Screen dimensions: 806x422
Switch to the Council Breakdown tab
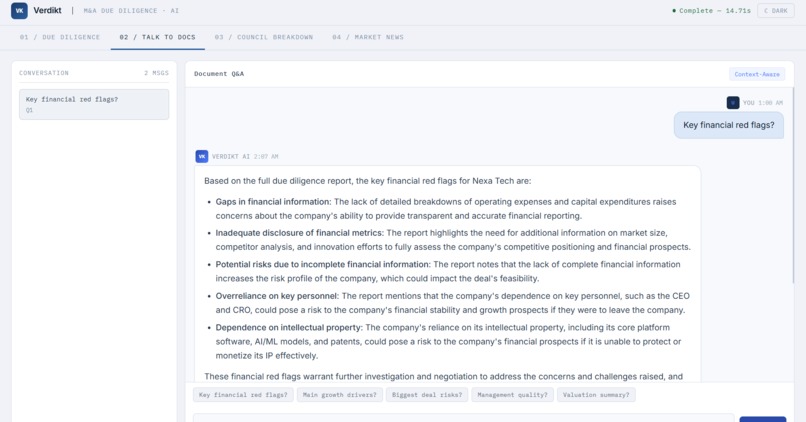tap(264, 37)
